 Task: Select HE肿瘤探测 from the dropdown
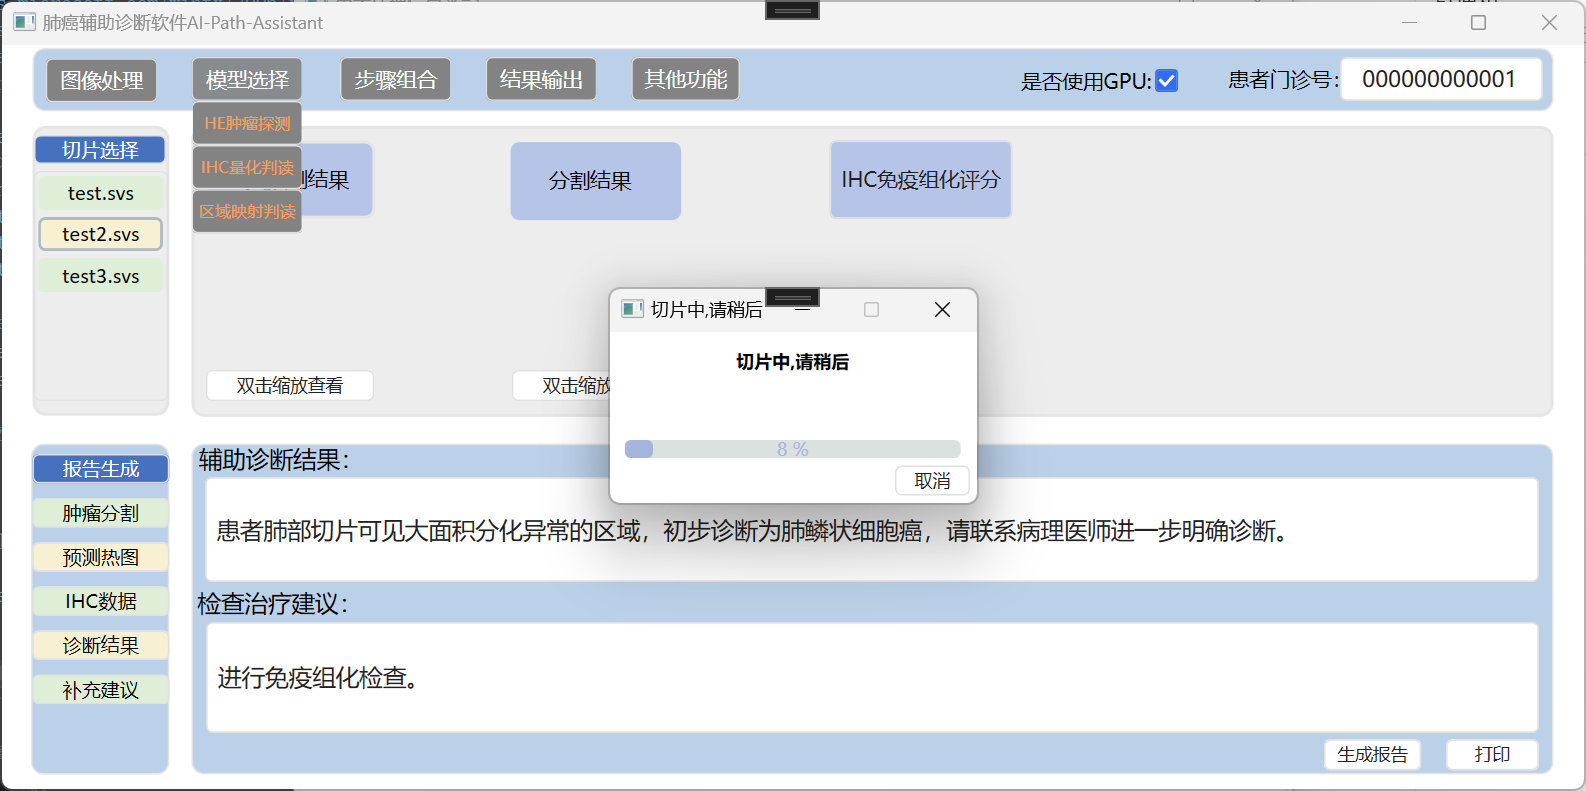point(247,123)
